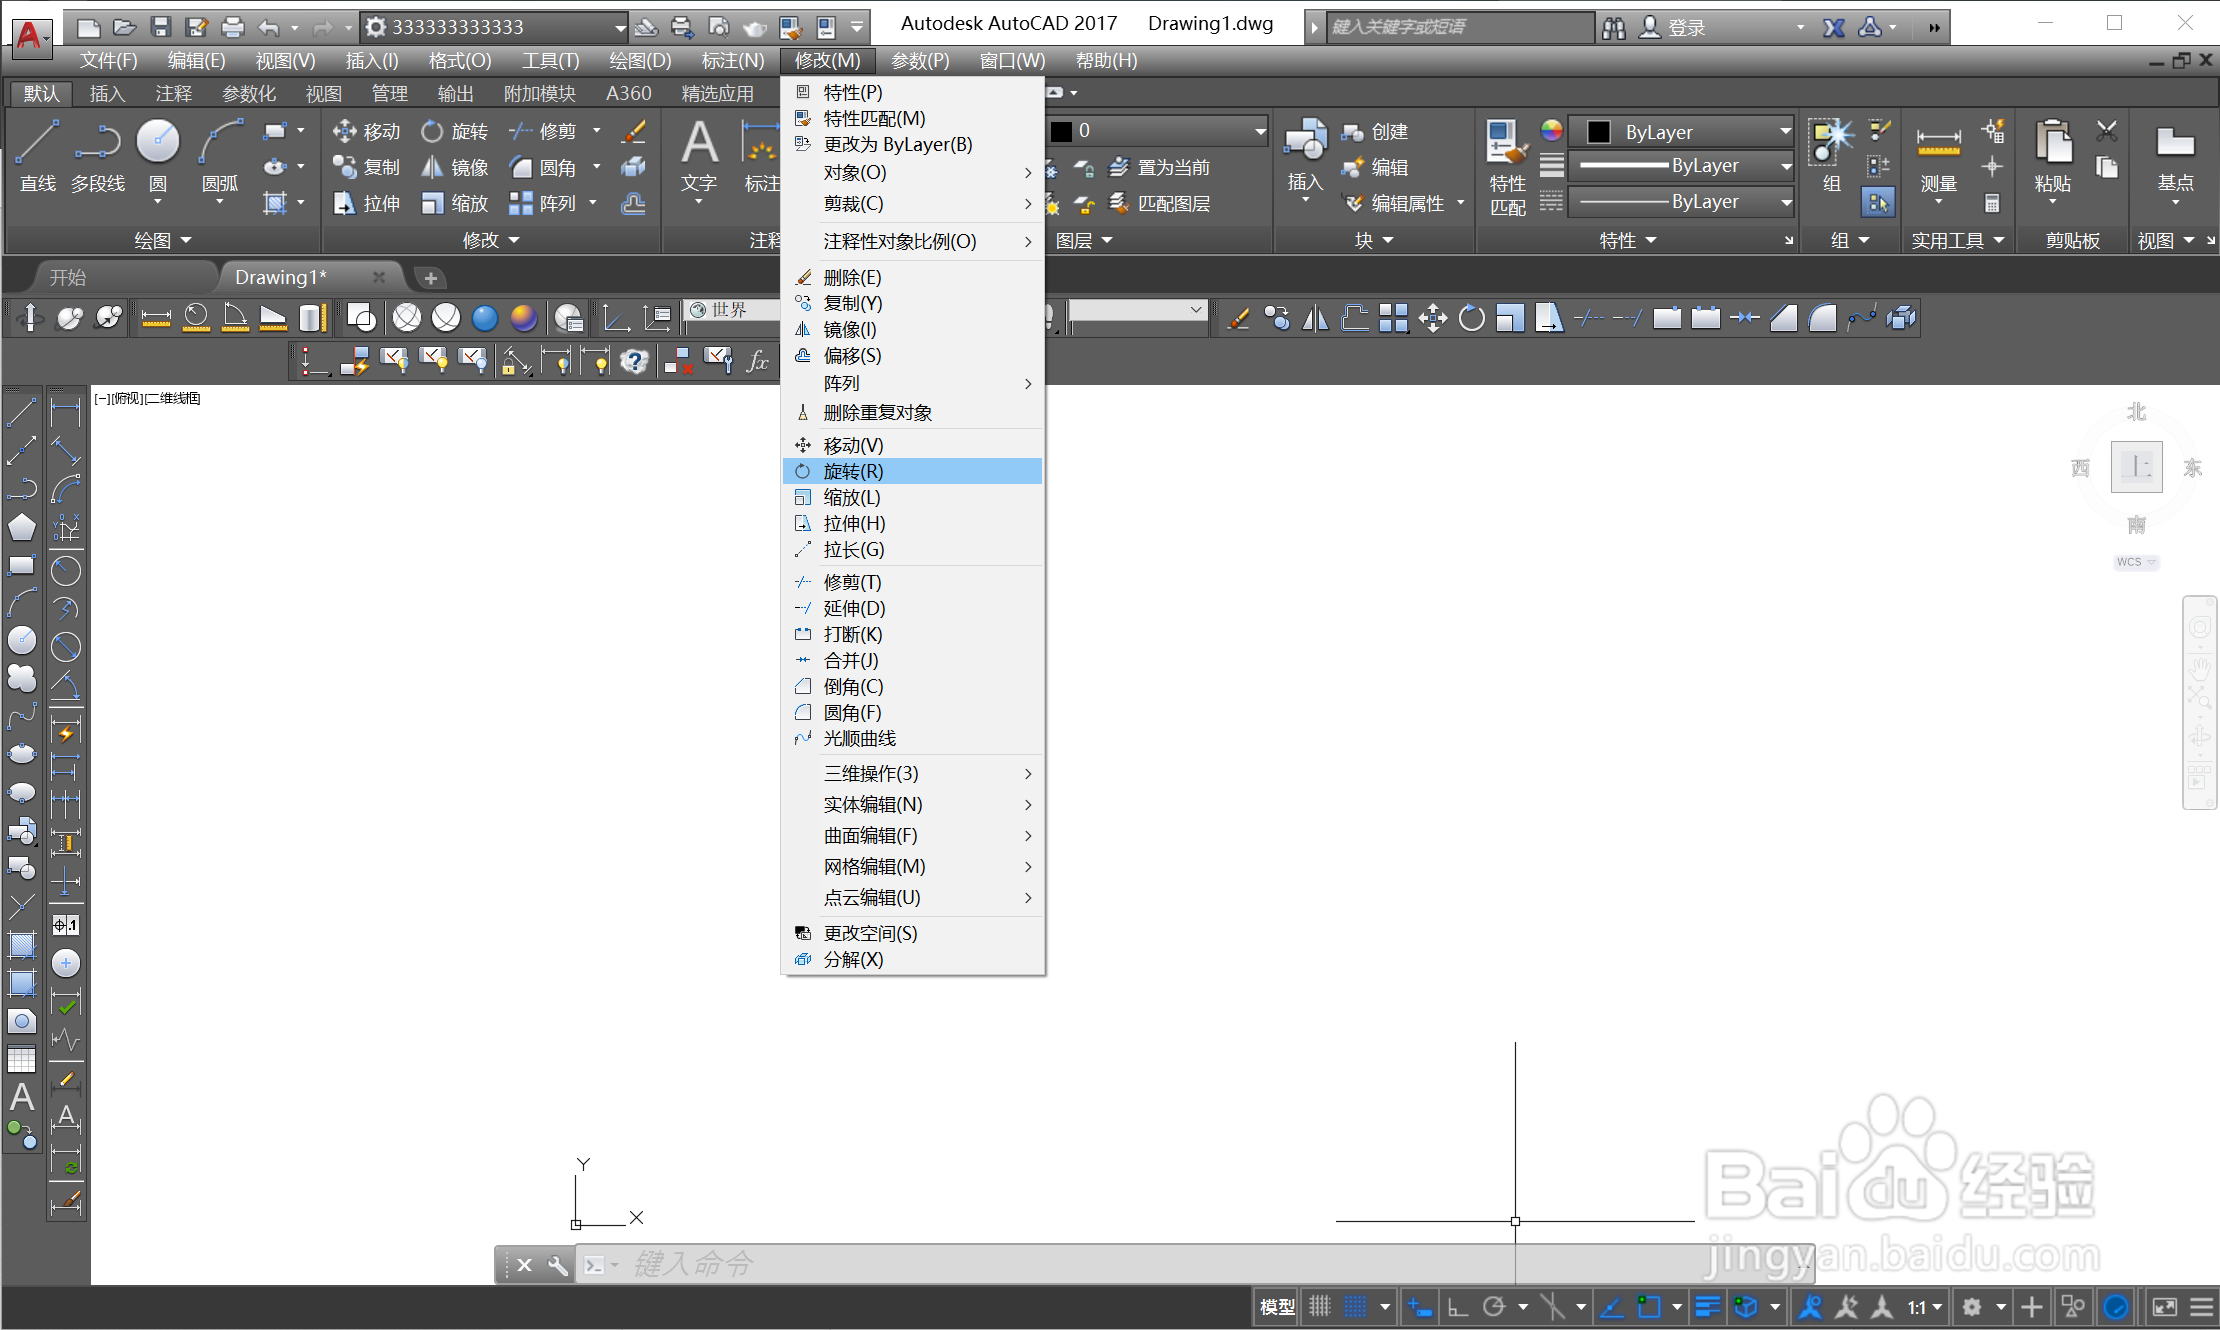Toggle ortho mode in status bar

pos(1457,1306)
